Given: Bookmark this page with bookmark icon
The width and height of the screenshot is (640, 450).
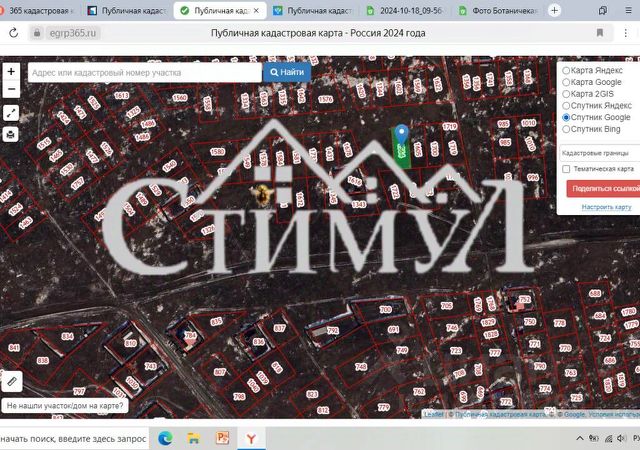Looking at the screenshot, I should click(600, 33).
